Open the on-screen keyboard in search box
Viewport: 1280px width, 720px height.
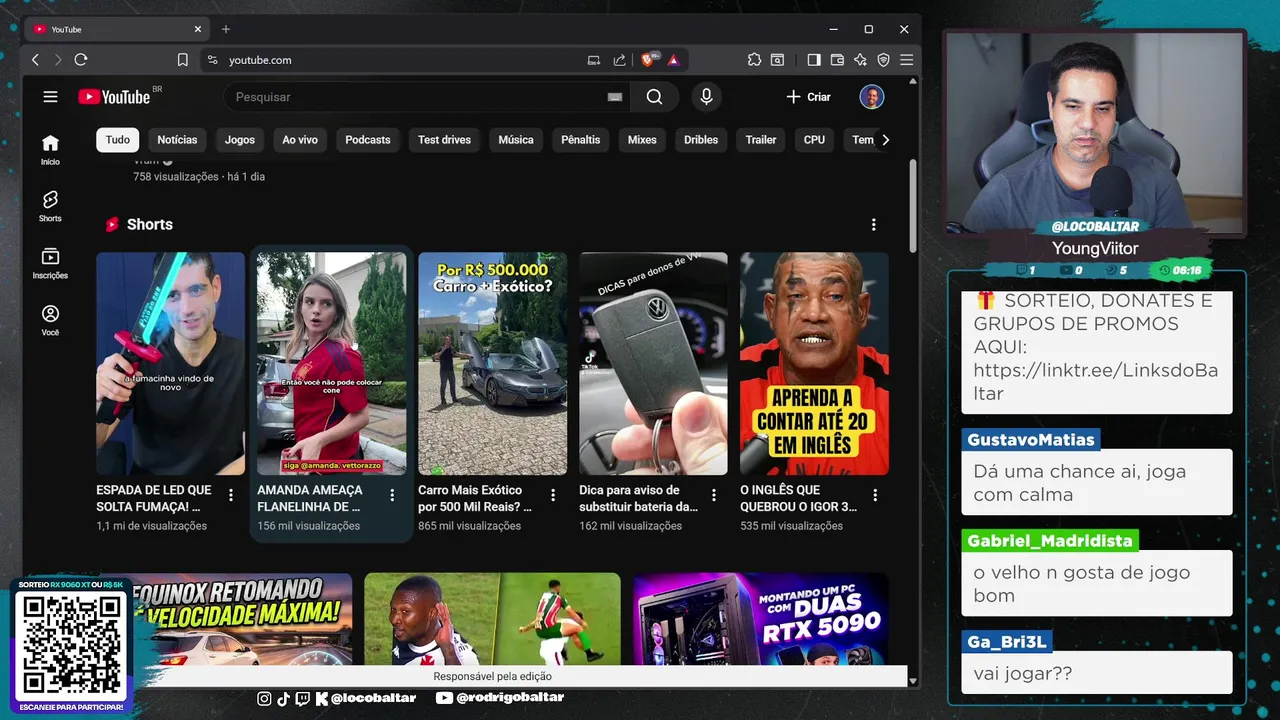615,97
